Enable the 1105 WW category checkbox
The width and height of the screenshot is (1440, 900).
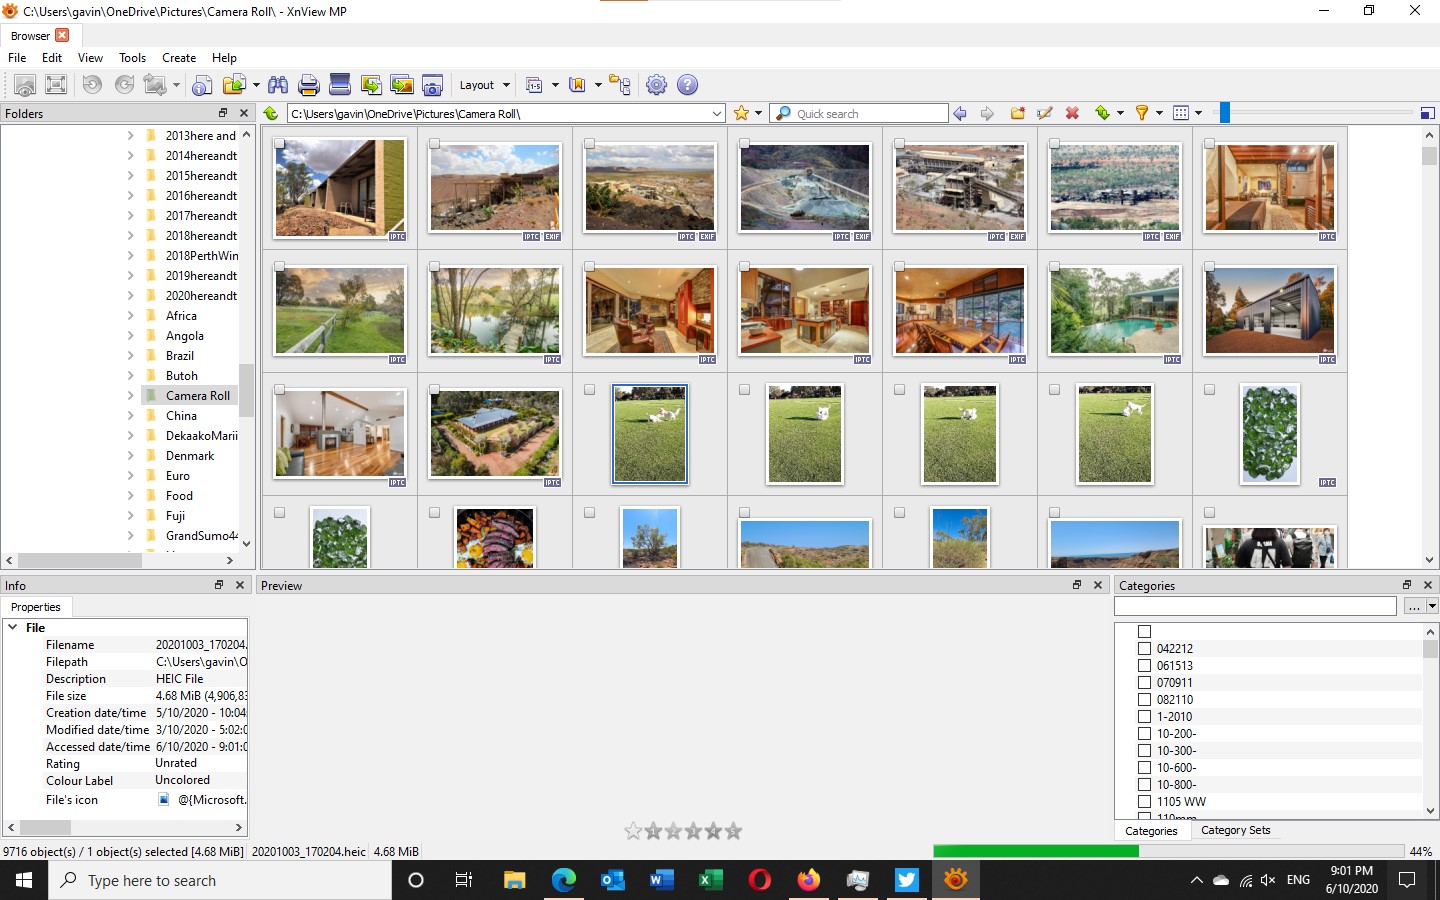click(1145, 801)
